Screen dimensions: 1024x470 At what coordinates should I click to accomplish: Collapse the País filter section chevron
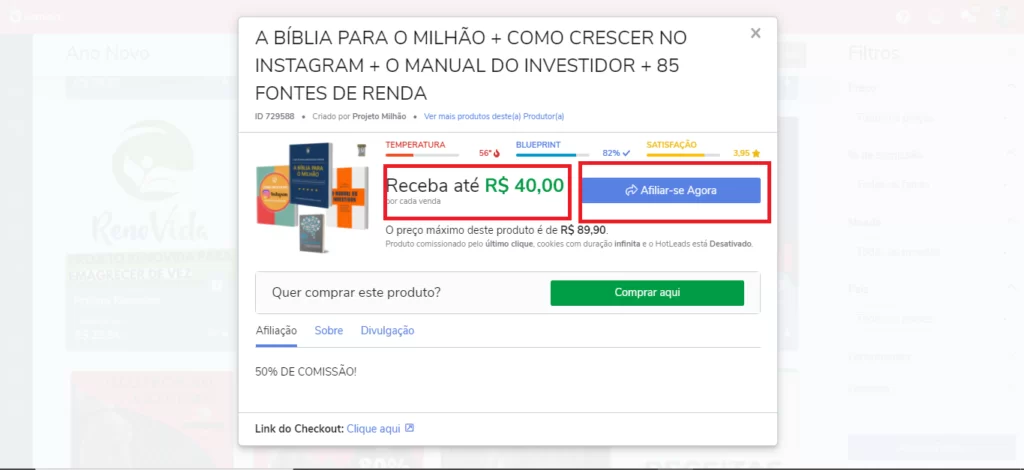[x=1011, y=286]
